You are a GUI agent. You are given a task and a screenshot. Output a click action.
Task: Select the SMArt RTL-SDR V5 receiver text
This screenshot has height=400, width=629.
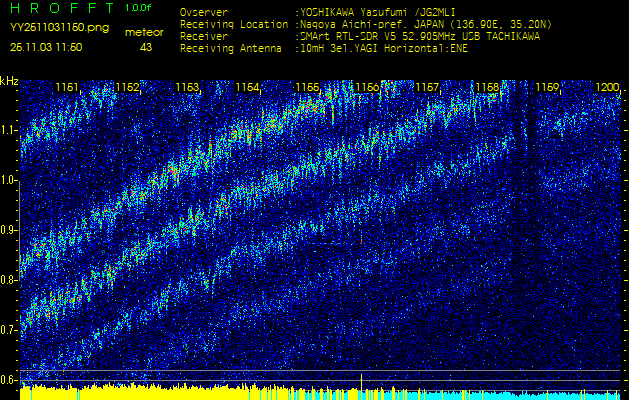[418, 37]
